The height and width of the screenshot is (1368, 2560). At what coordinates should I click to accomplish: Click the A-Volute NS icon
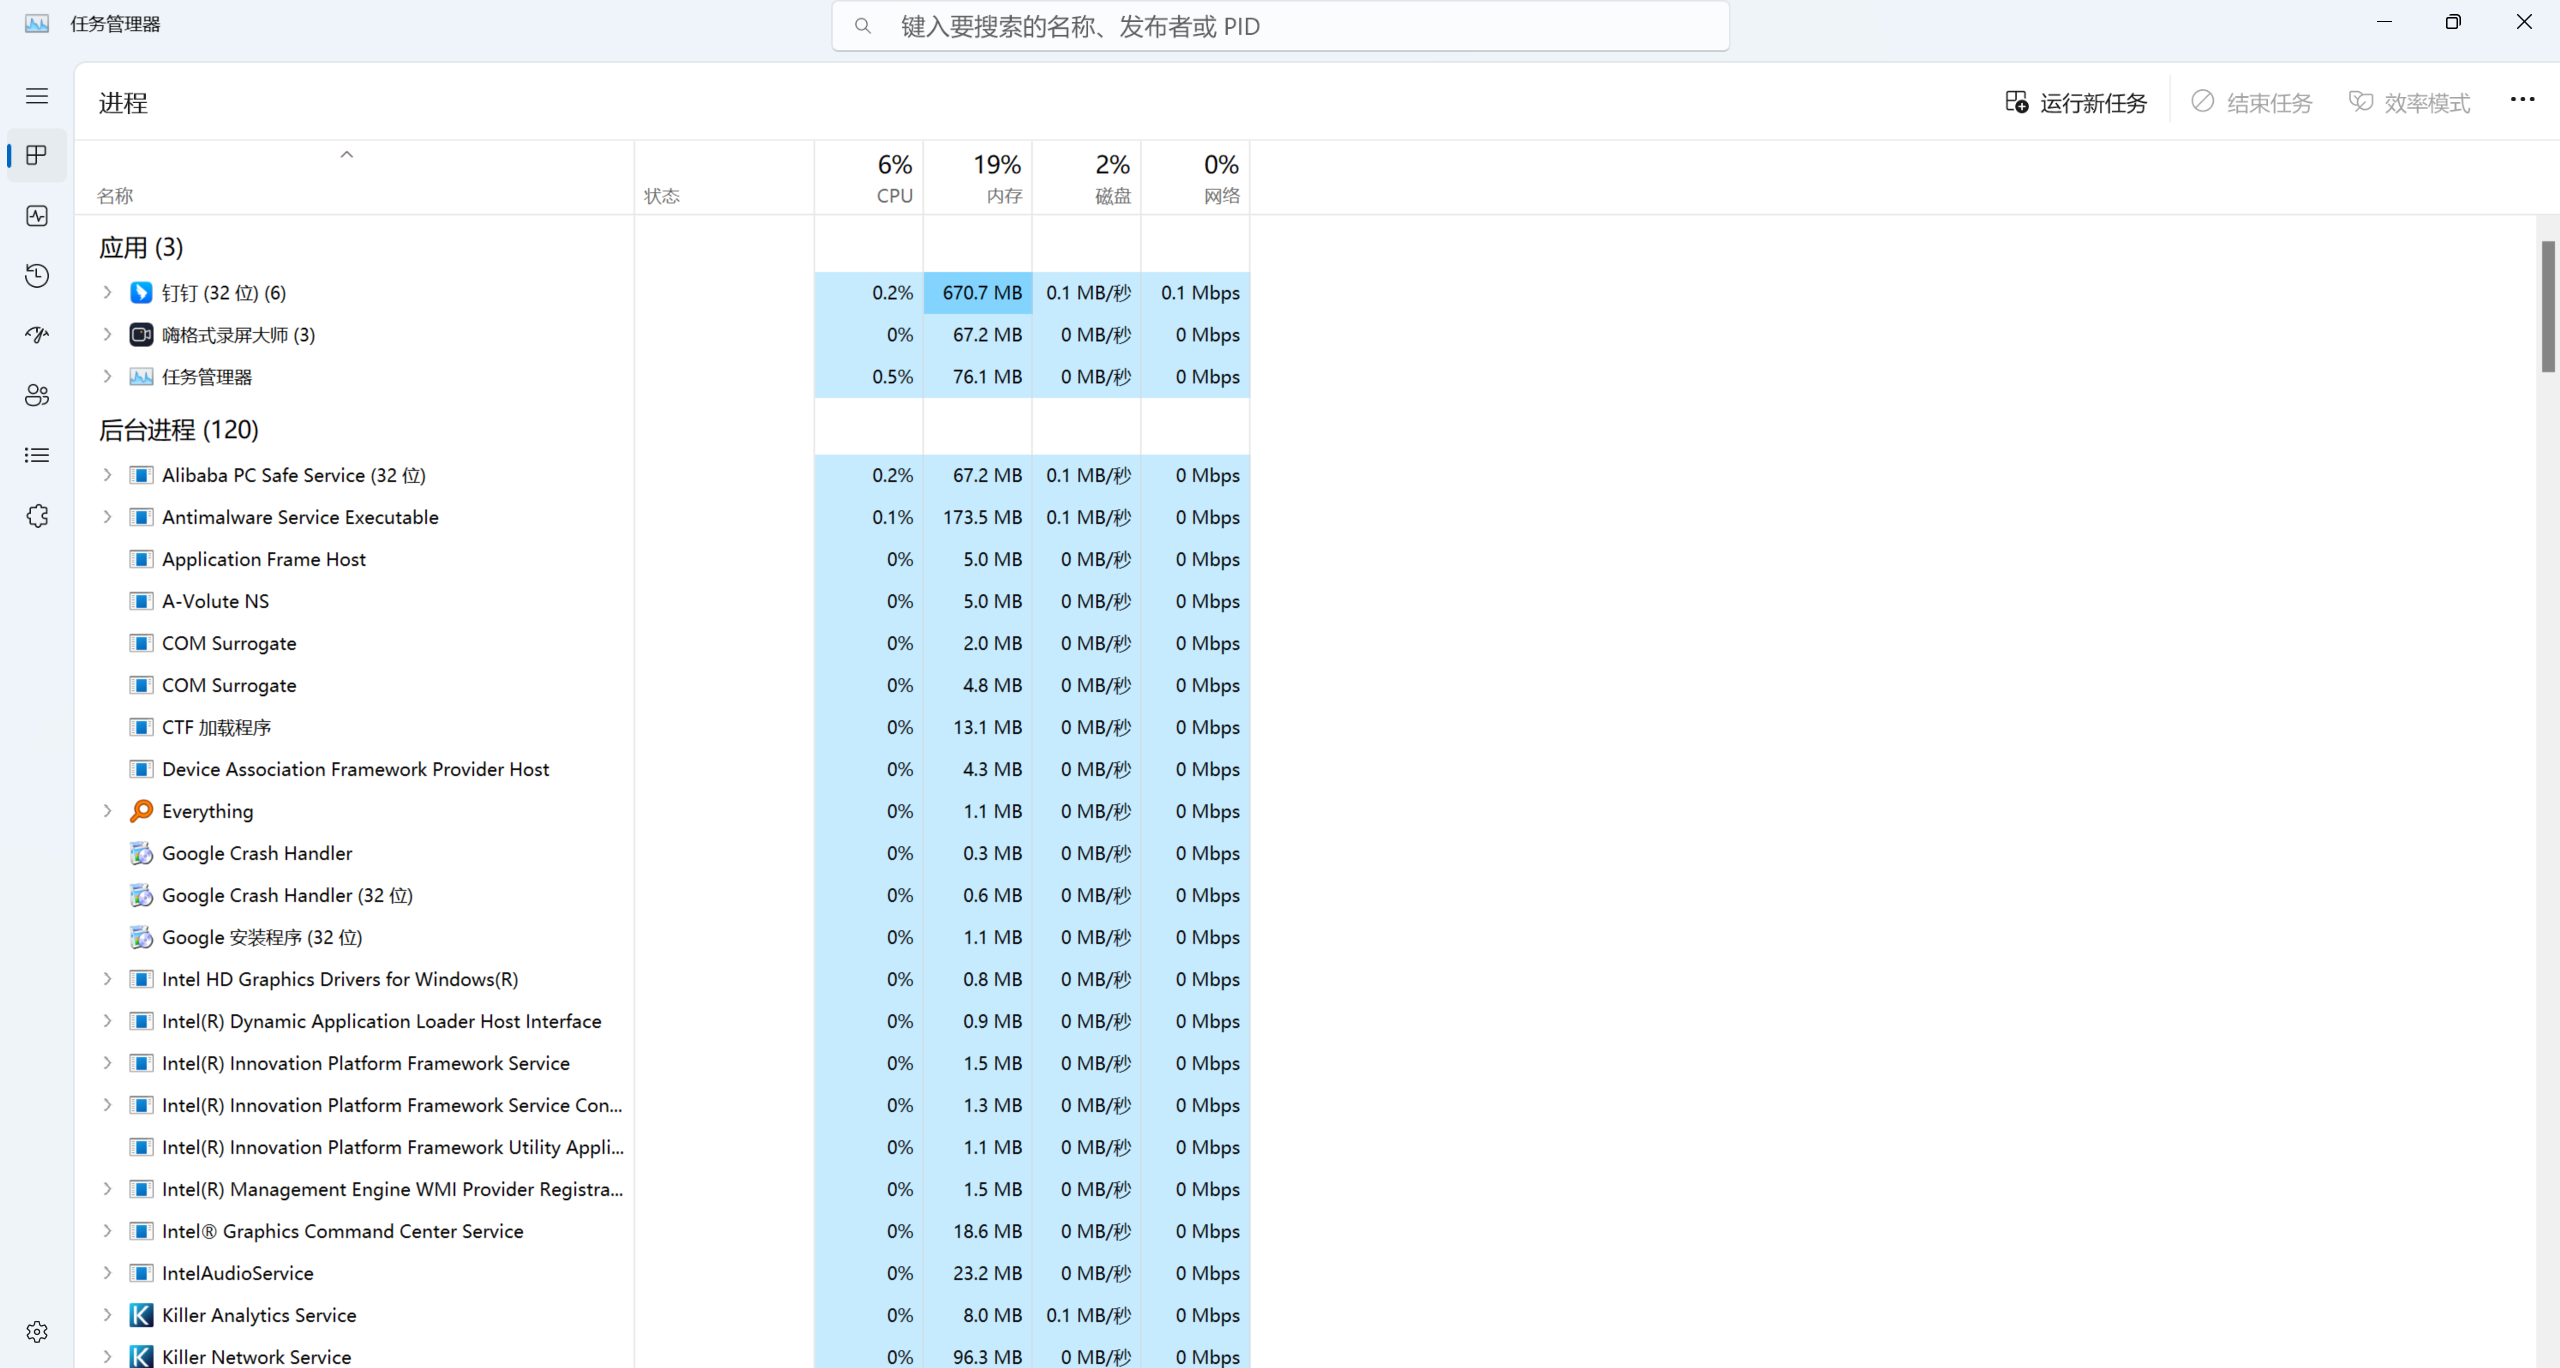pyautogui.click(x=141, y=601)
